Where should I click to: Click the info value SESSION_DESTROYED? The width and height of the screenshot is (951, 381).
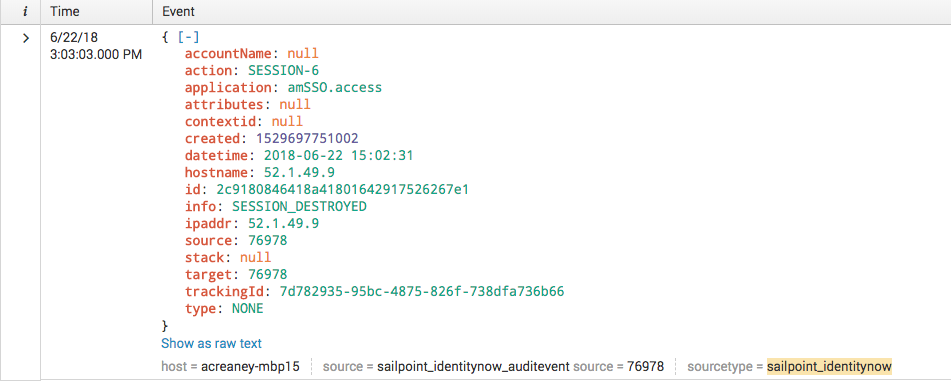(299, 207)
